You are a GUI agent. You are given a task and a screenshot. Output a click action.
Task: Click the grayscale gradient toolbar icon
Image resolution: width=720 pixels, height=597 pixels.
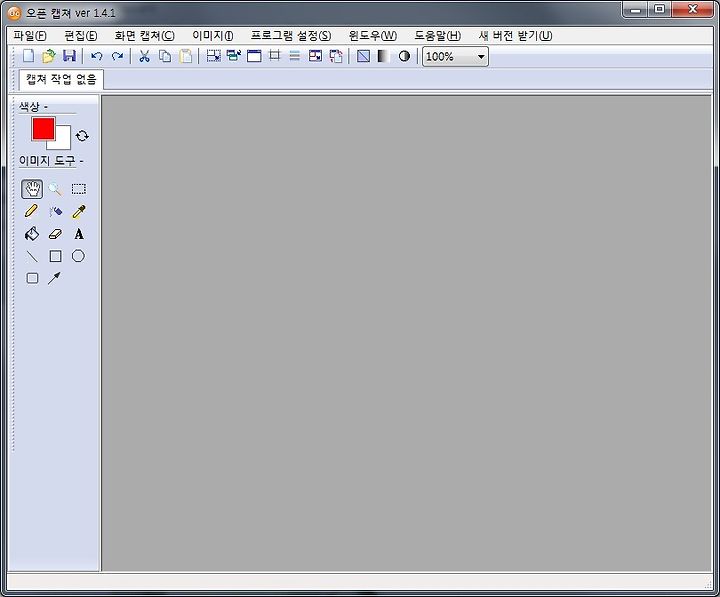coord(383,56)
